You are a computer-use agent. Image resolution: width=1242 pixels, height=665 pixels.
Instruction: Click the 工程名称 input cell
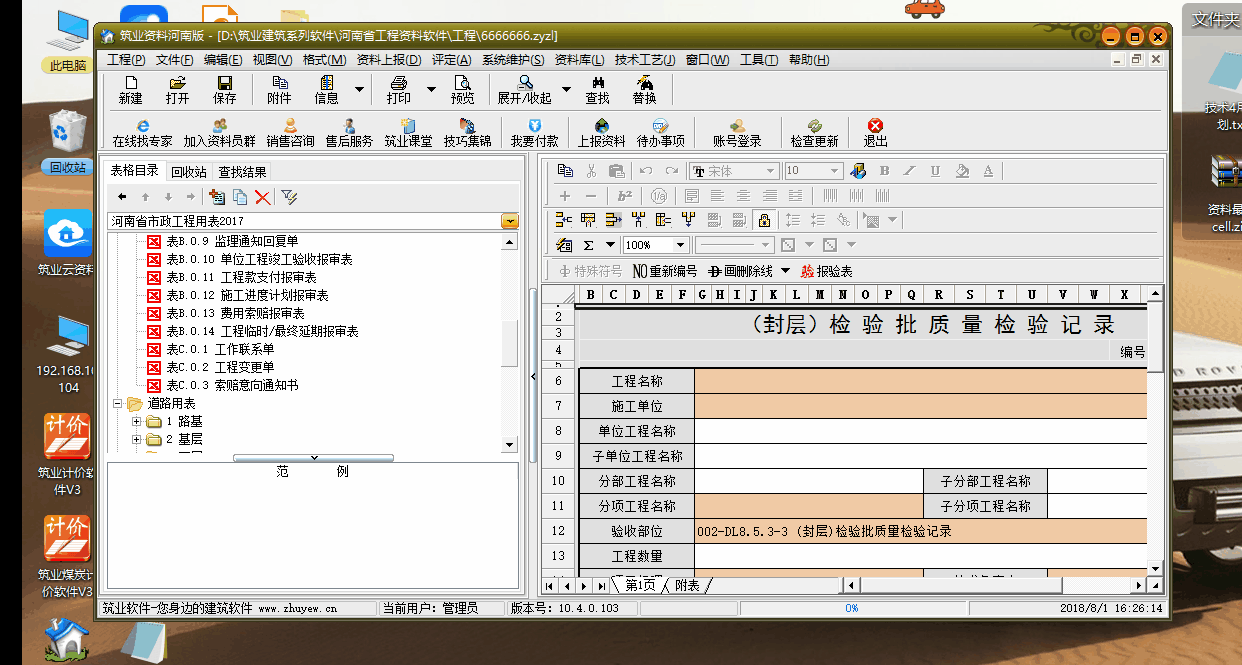(x=920, y=381)
